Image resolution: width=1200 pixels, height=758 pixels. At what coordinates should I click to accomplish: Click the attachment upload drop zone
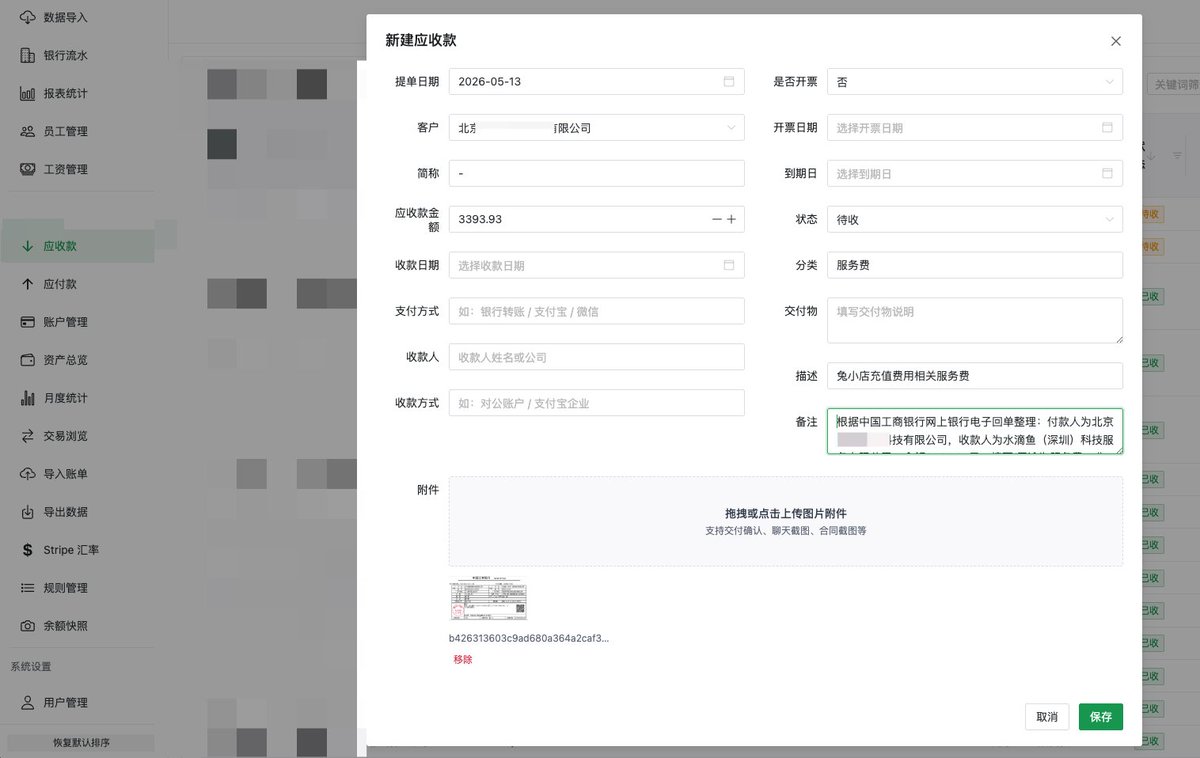click(786, 521)
